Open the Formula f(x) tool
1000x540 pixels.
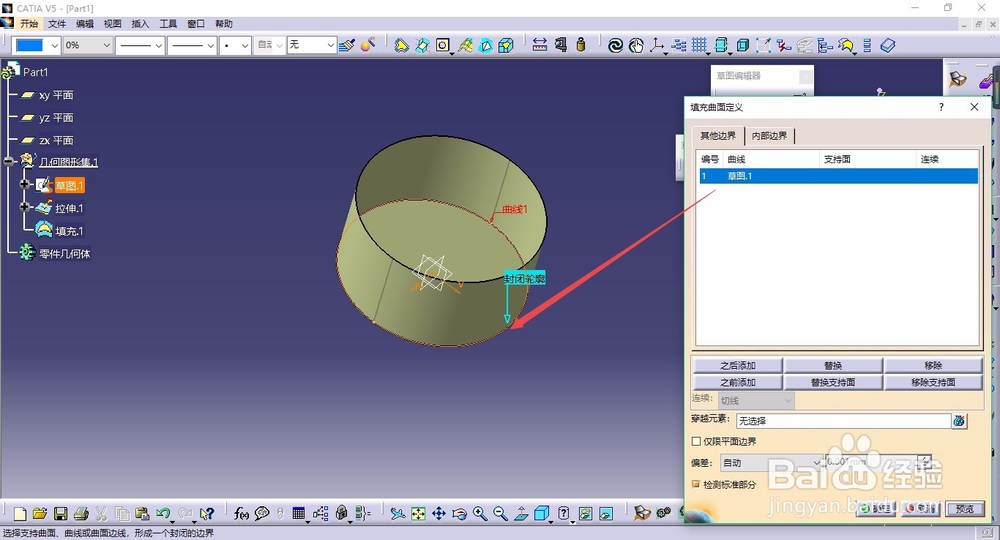[241, 513]
